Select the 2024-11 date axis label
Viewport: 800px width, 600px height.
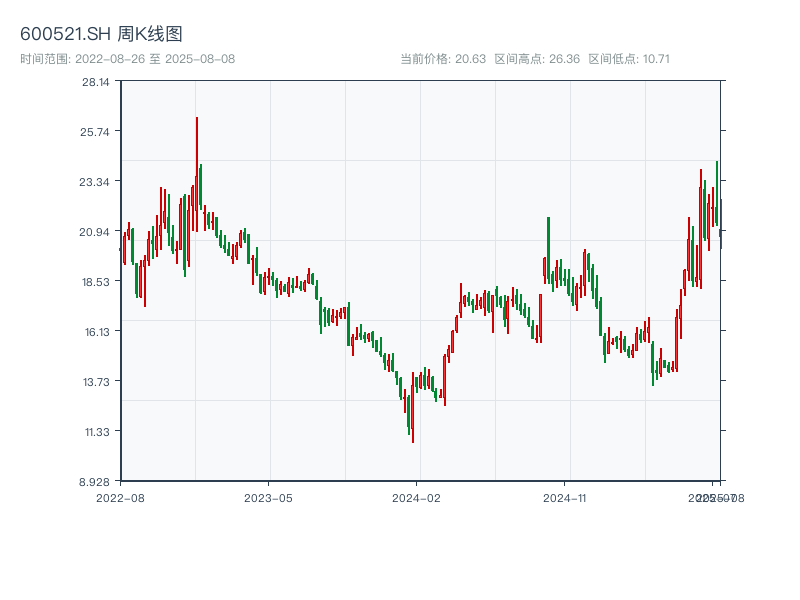[x=564, y=497]
